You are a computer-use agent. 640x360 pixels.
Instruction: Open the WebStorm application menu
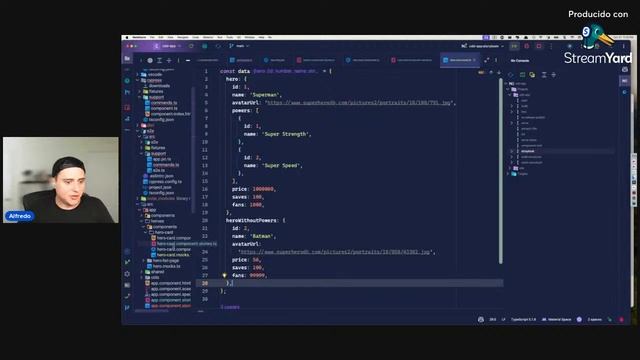click(139, 37)
